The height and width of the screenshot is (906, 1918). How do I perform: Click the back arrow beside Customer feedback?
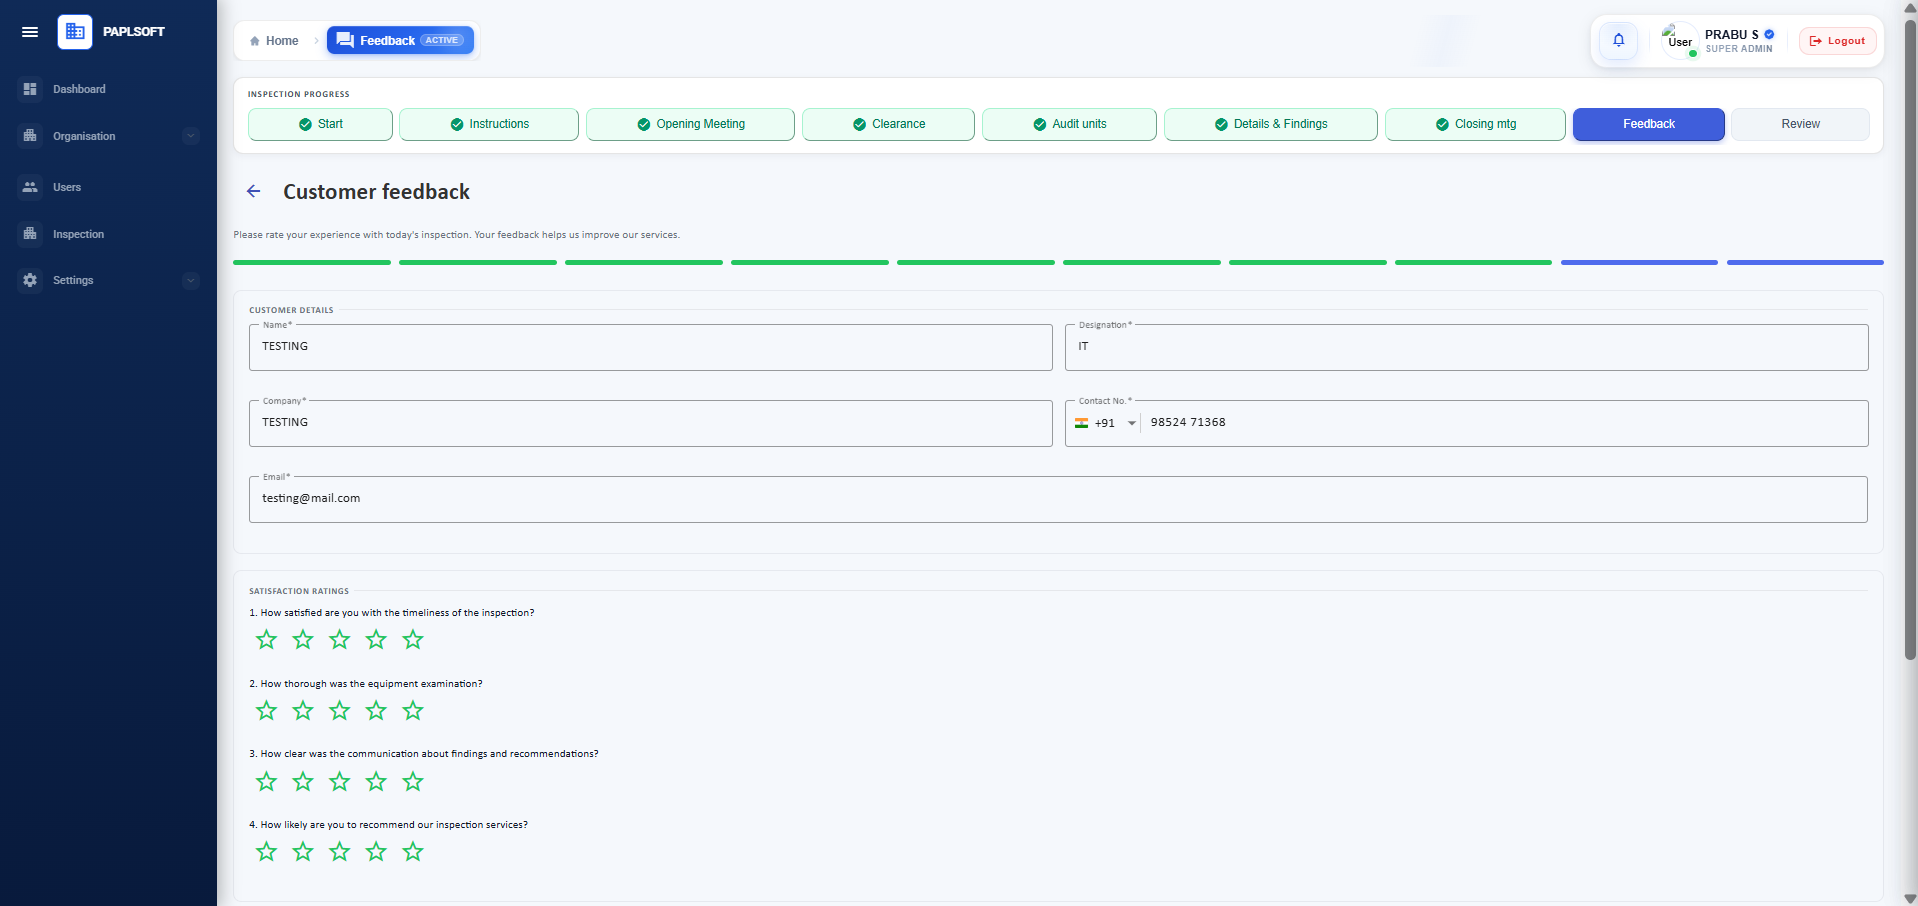pyautogui.click(x=254, y=191)
